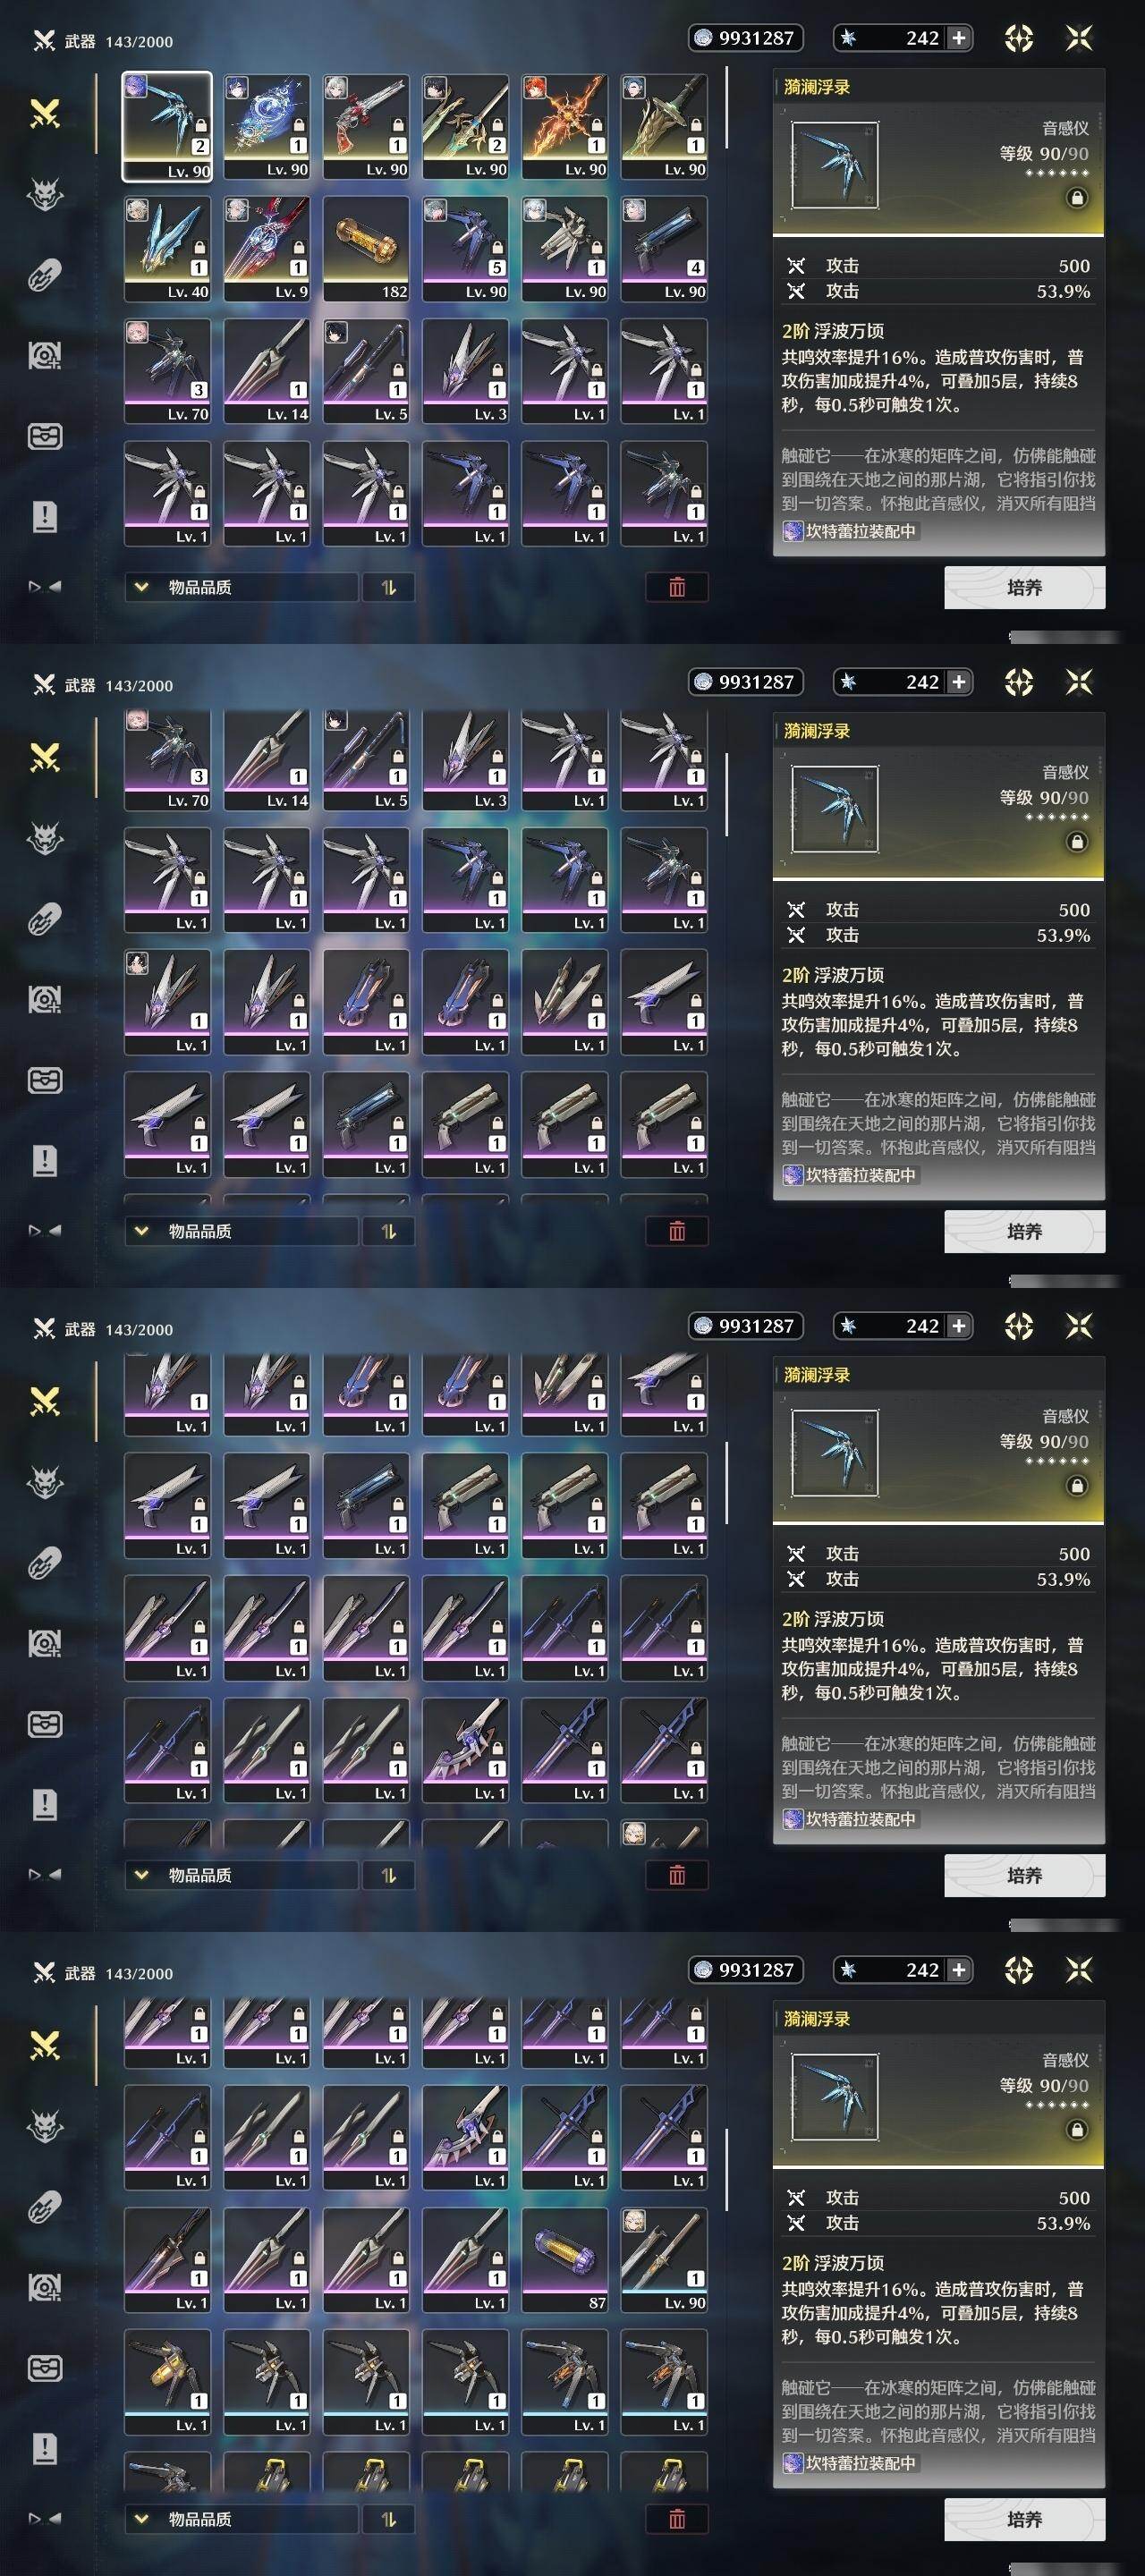The width and height of the screenshot is (1145, 2576).
Task: Click the 培养 button in the topmost screenshot
Action: click(1024, 587)
